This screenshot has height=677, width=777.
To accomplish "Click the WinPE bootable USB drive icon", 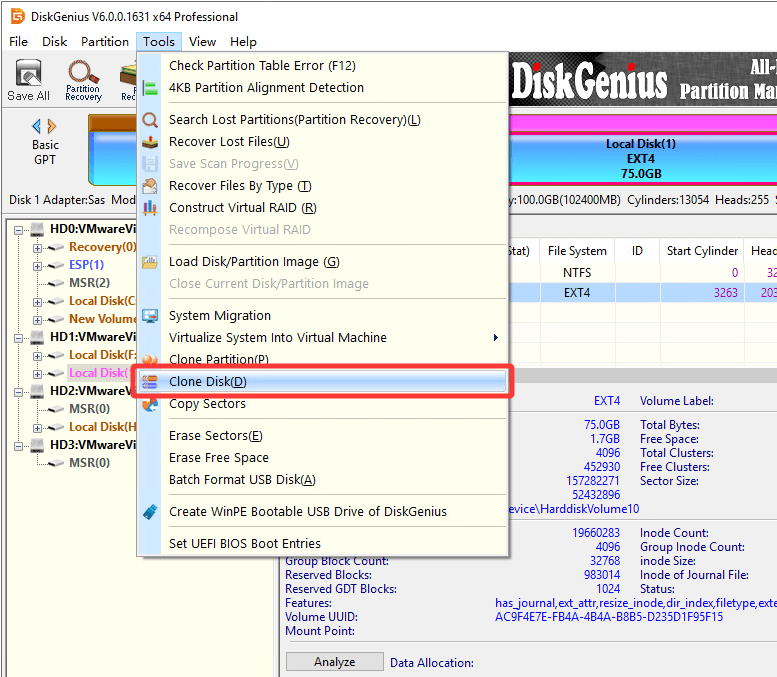I will [x=150, y=512].
